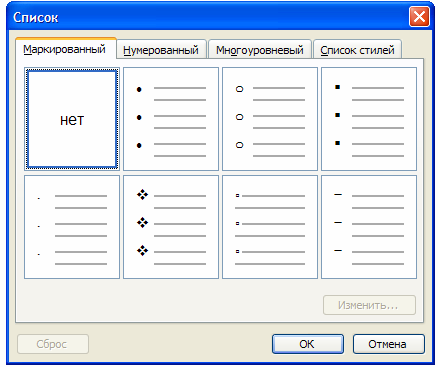Click the topmost four-diamond bullet symbol
438x367 pixels.
click(x=142, y=195)
